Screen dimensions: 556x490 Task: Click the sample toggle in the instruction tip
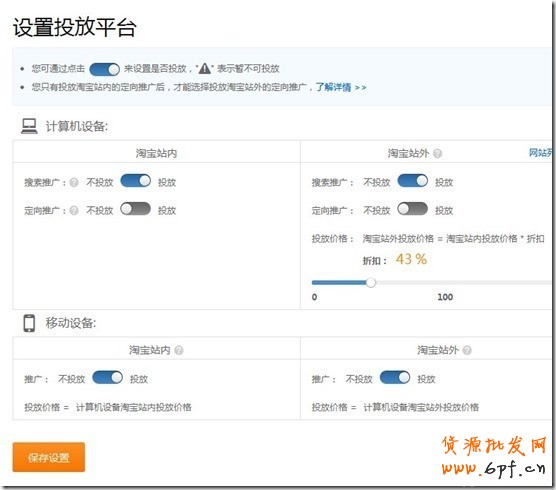[x=105, y=69]
